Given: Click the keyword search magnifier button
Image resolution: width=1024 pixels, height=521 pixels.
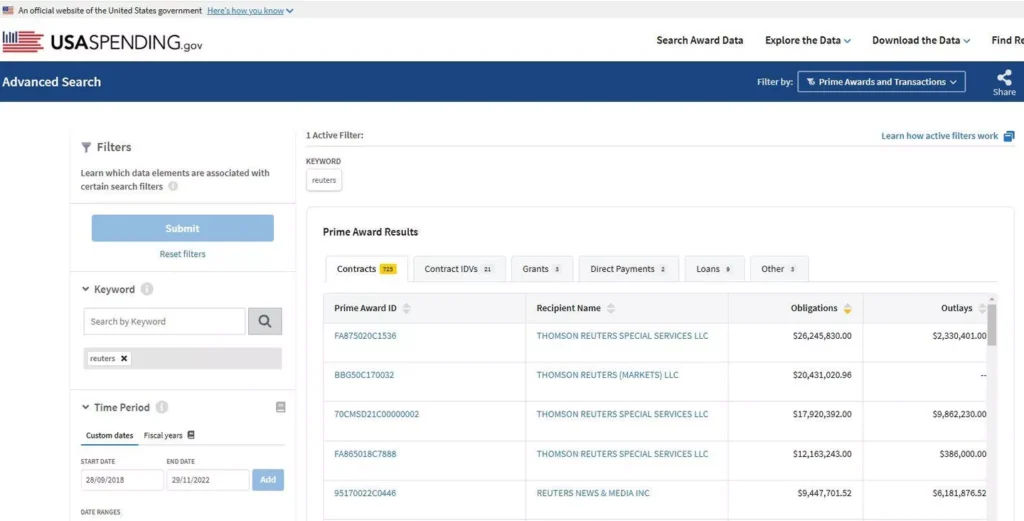Looking at the screenshot, I should point(265,321).
